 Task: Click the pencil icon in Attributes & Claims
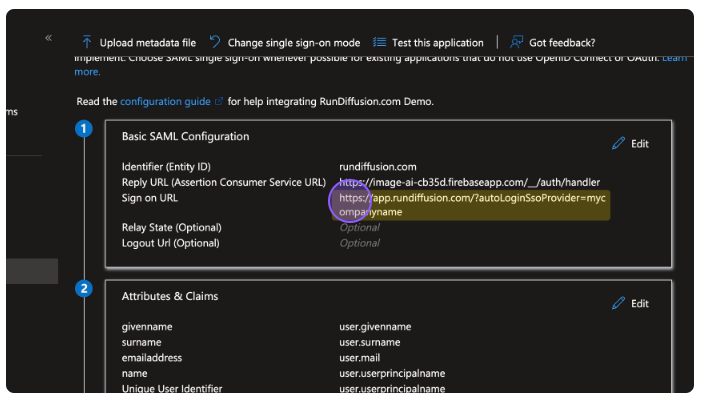point(618,303)
